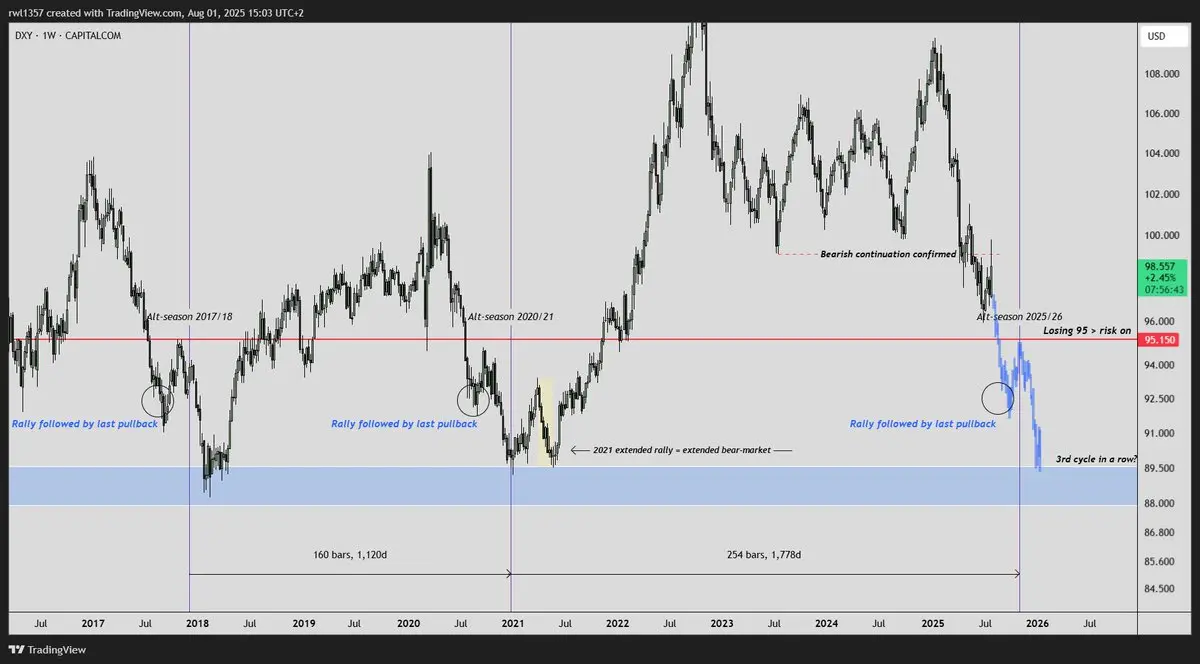Click the Alt-season 2025/26 annotation
The height and width of the screenshot is (664, 1200).
coord(1019,316)
